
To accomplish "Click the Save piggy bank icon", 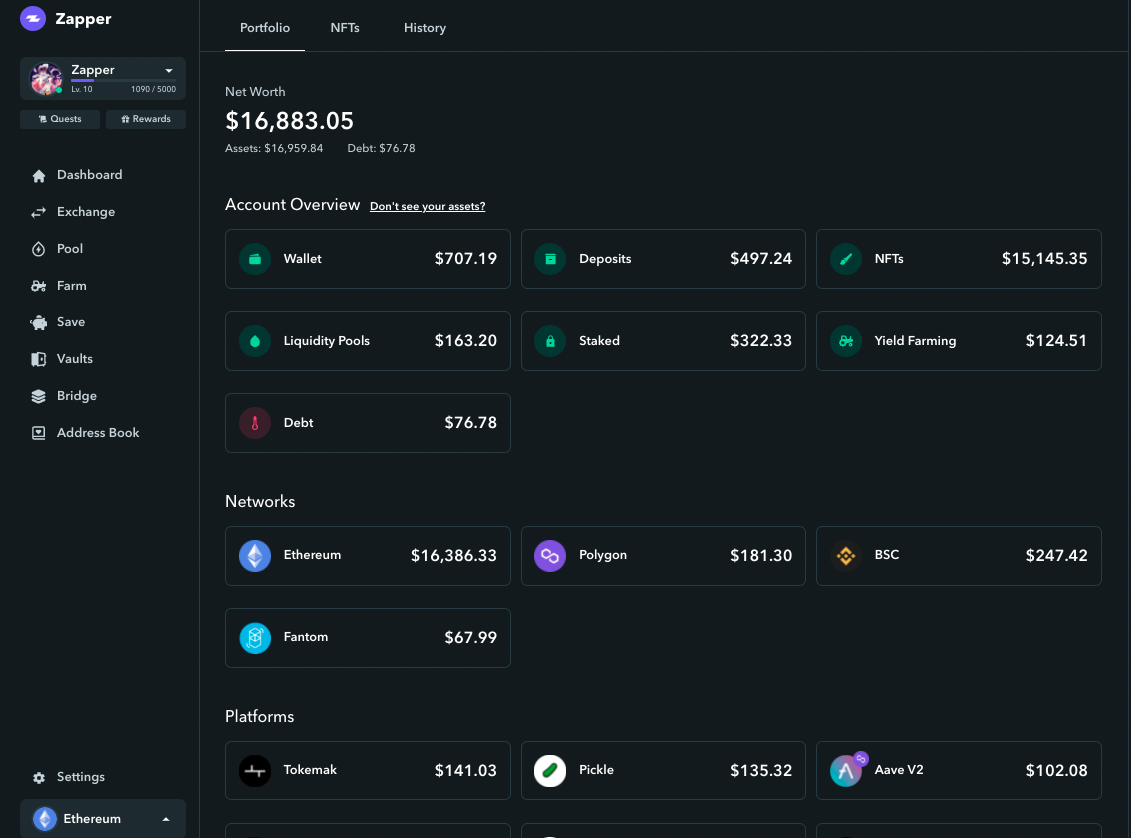I will point(39,323).
